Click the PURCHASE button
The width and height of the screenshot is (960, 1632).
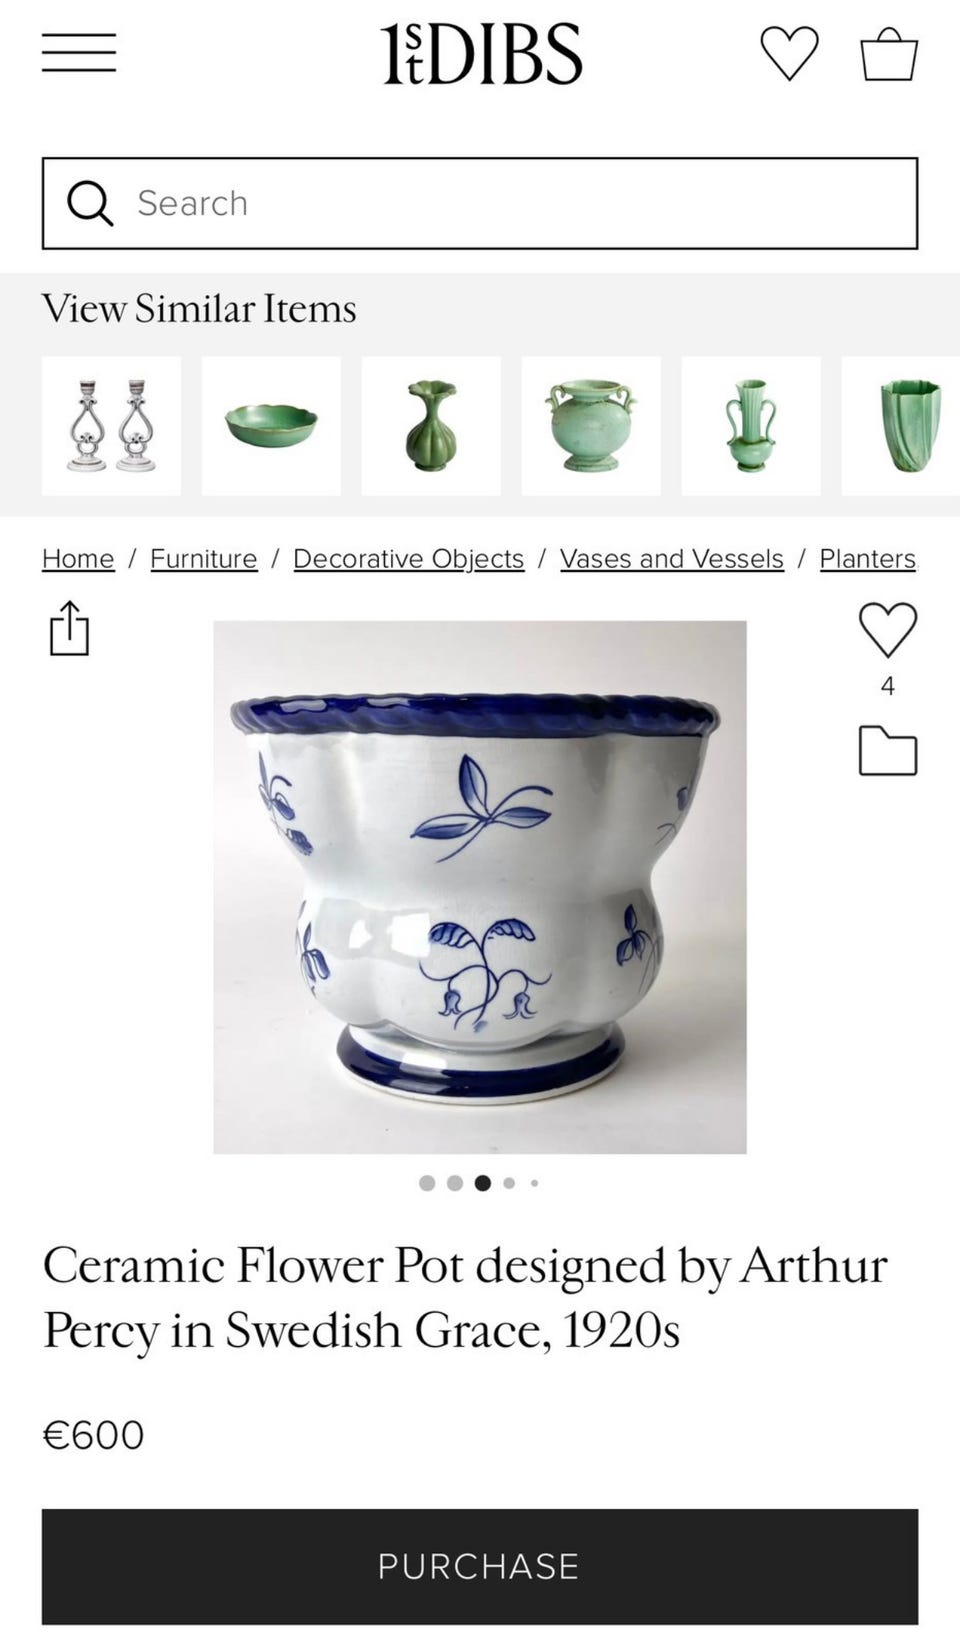point(480,1566)
